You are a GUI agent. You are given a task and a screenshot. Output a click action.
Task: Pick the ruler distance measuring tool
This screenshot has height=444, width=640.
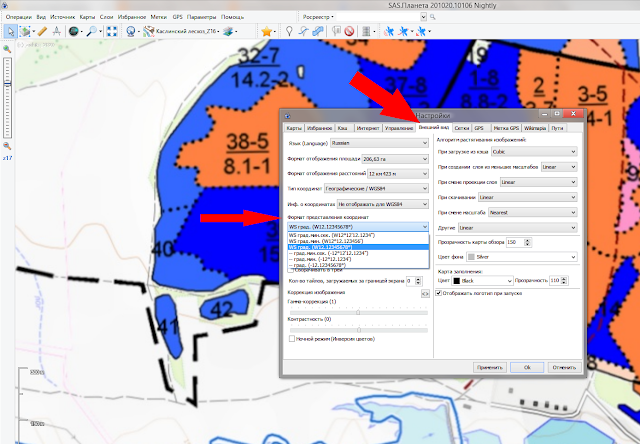click(42, 31)
